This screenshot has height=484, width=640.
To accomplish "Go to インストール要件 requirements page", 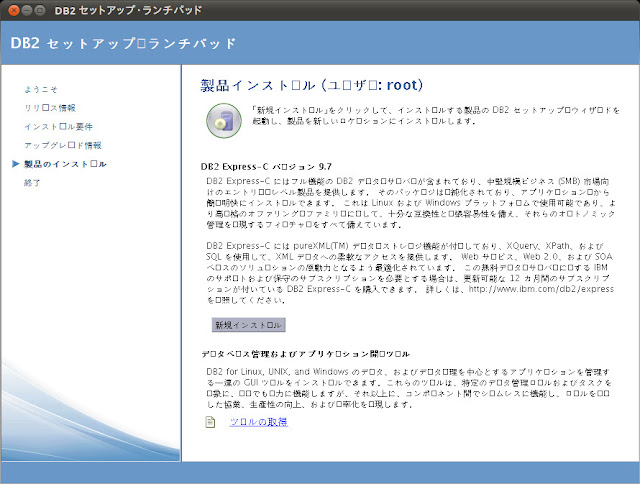I will (58, 127).
